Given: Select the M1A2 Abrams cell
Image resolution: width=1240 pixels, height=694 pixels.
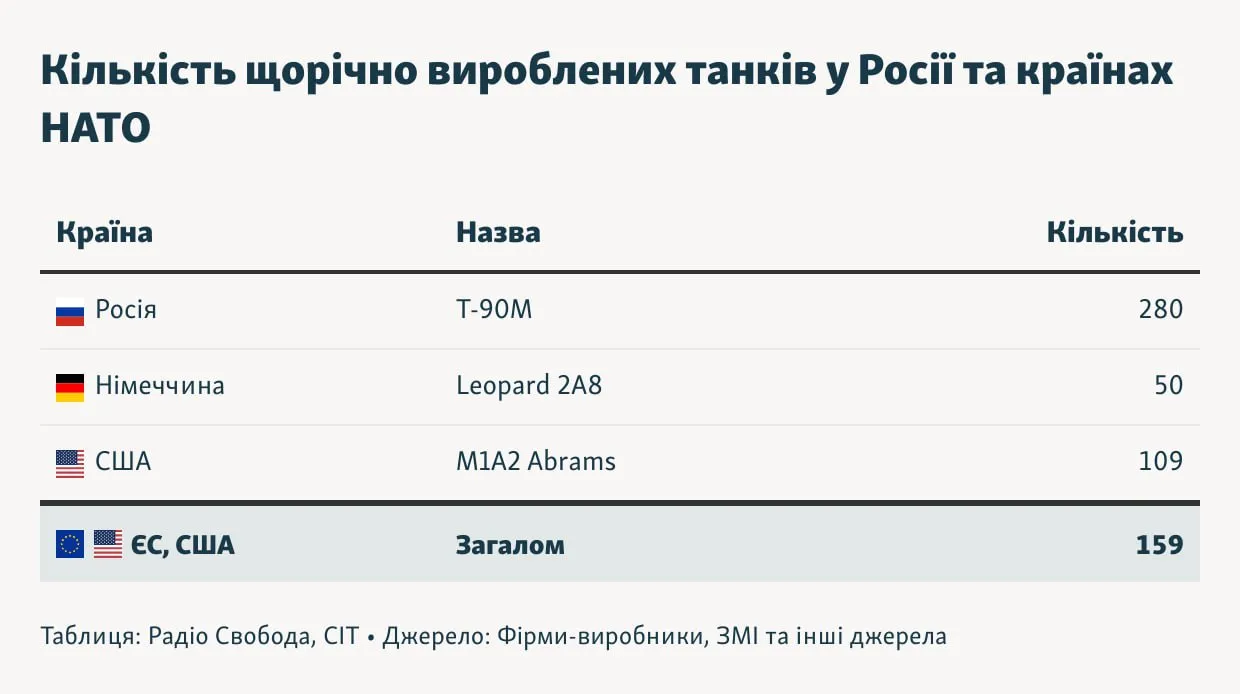Looking at the screenshot, I should 536,462.
